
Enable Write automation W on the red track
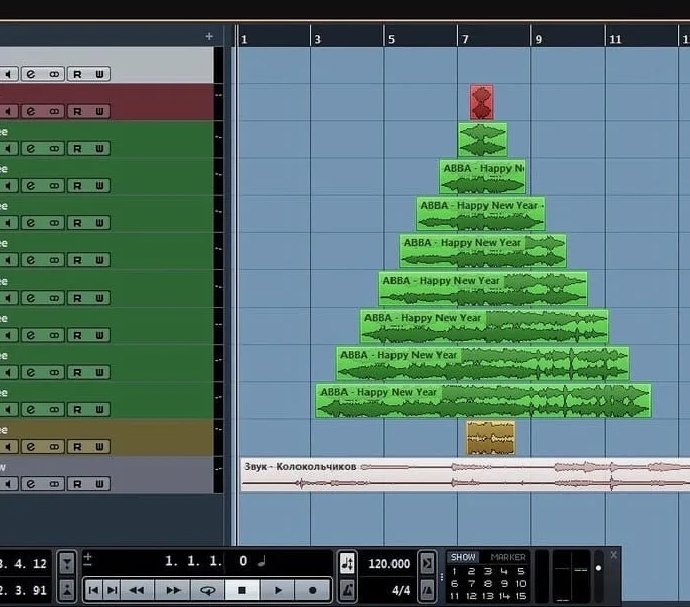click(x=99, y=111)
